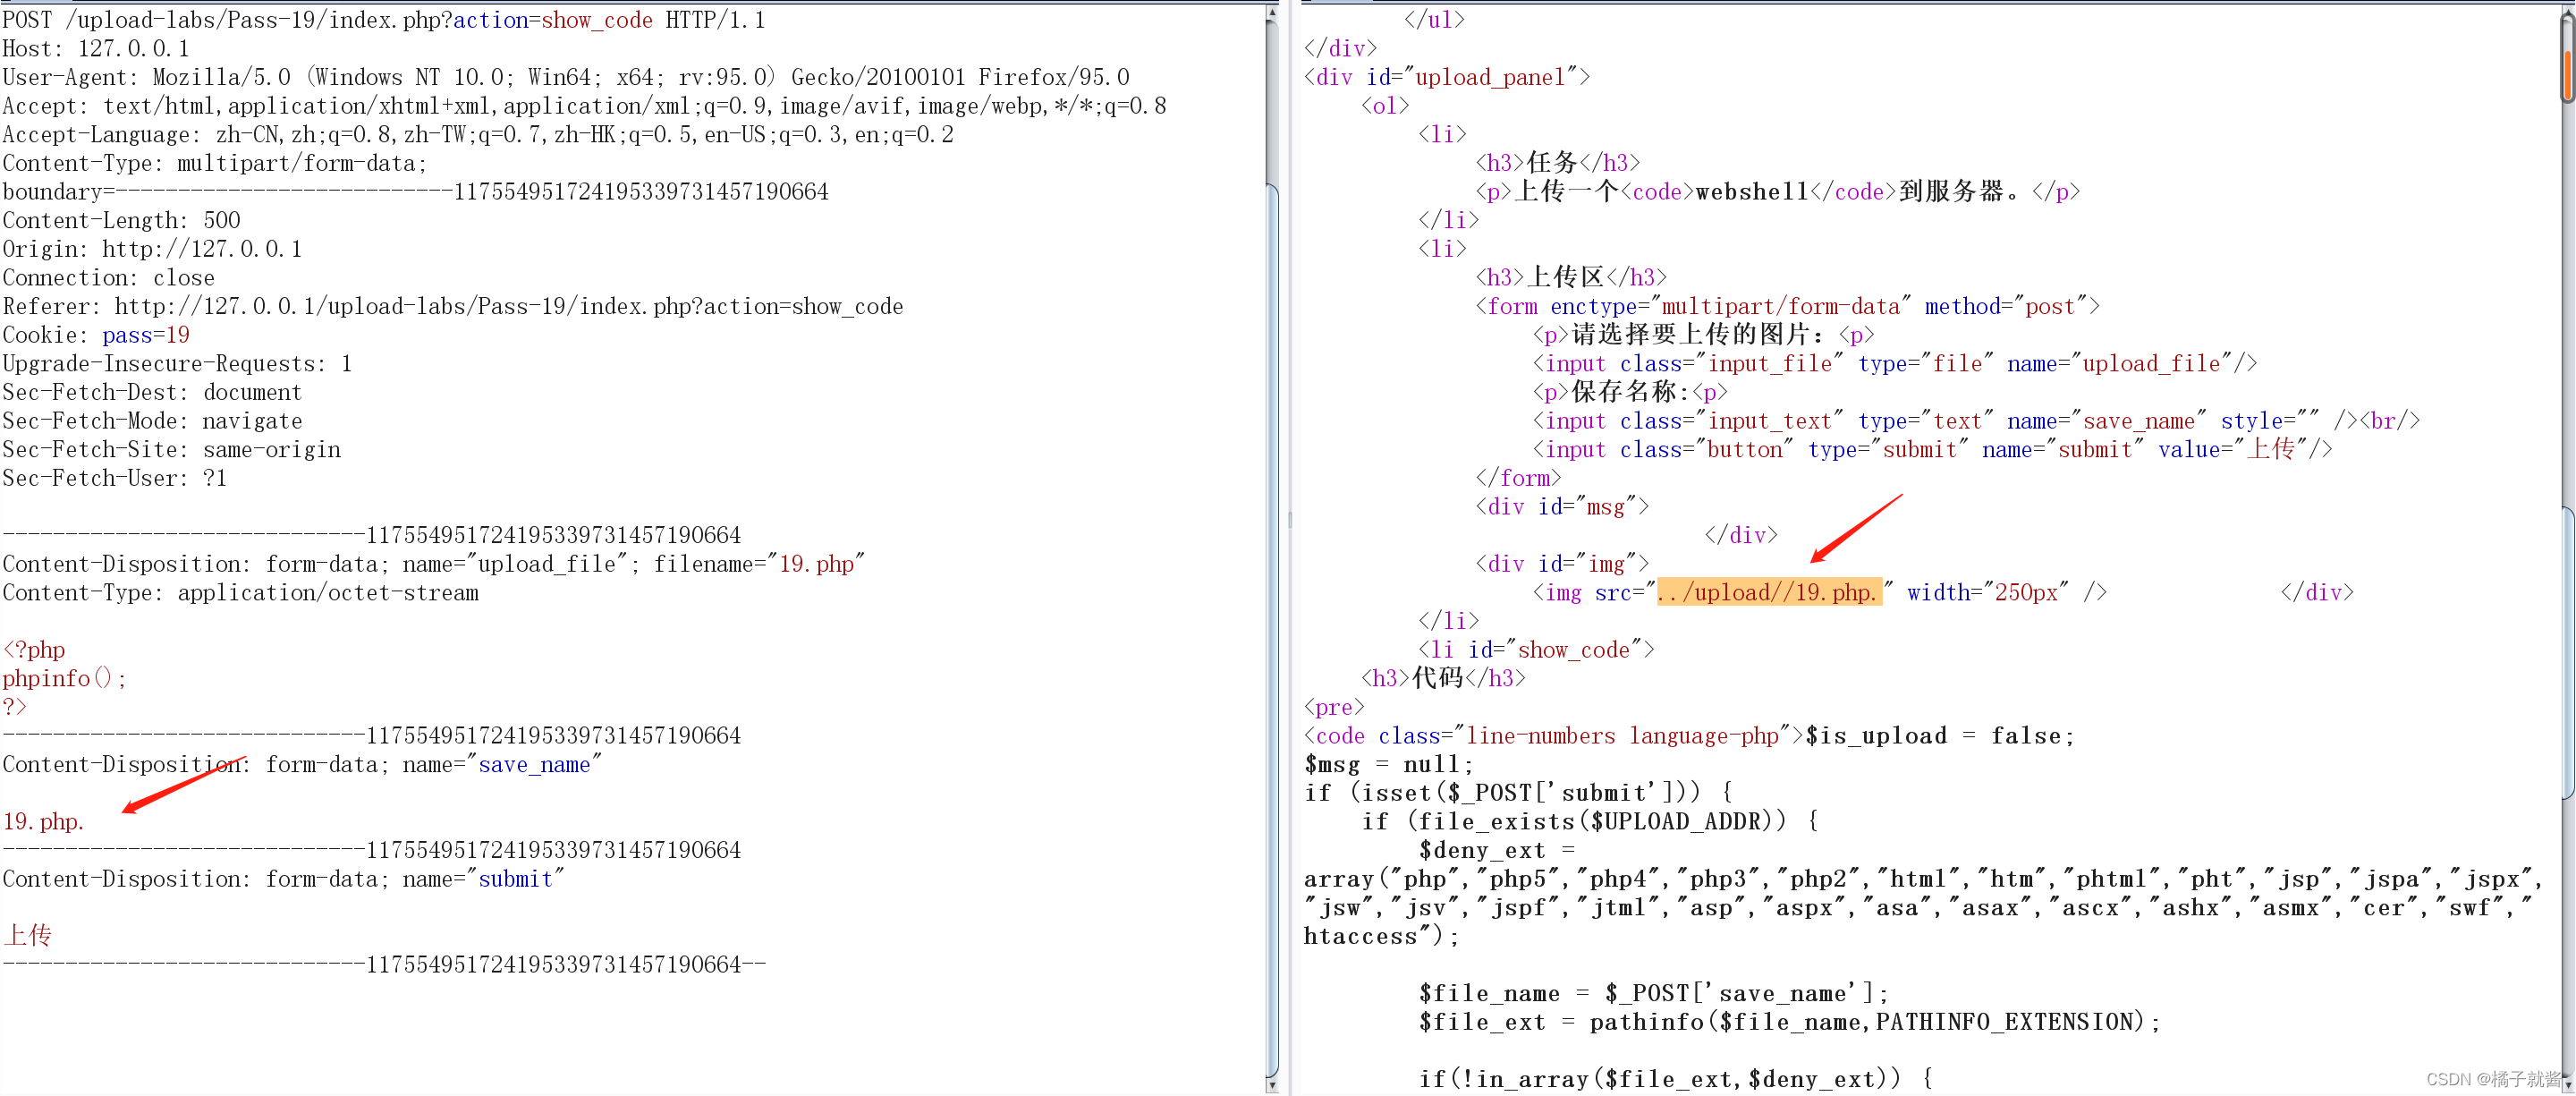Click the 19.php. save_name value in request
2576x1096 pixels.
click(x=43, y=822)
